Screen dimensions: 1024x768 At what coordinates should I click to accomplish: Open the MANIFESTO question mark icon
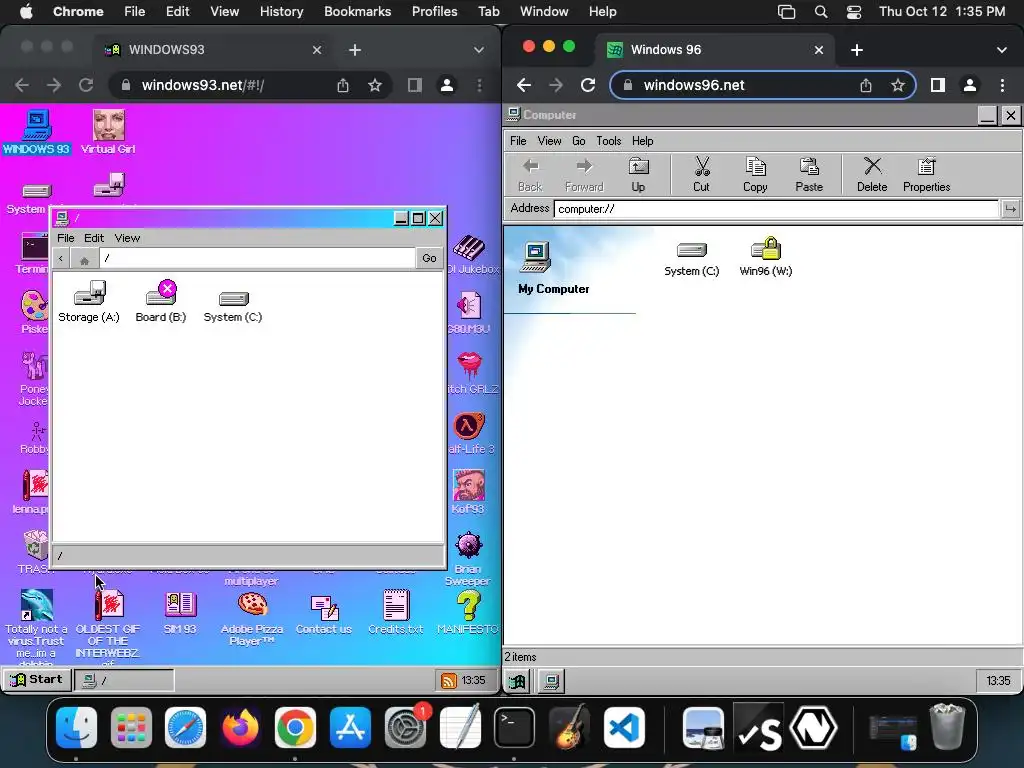coord(468,612)
